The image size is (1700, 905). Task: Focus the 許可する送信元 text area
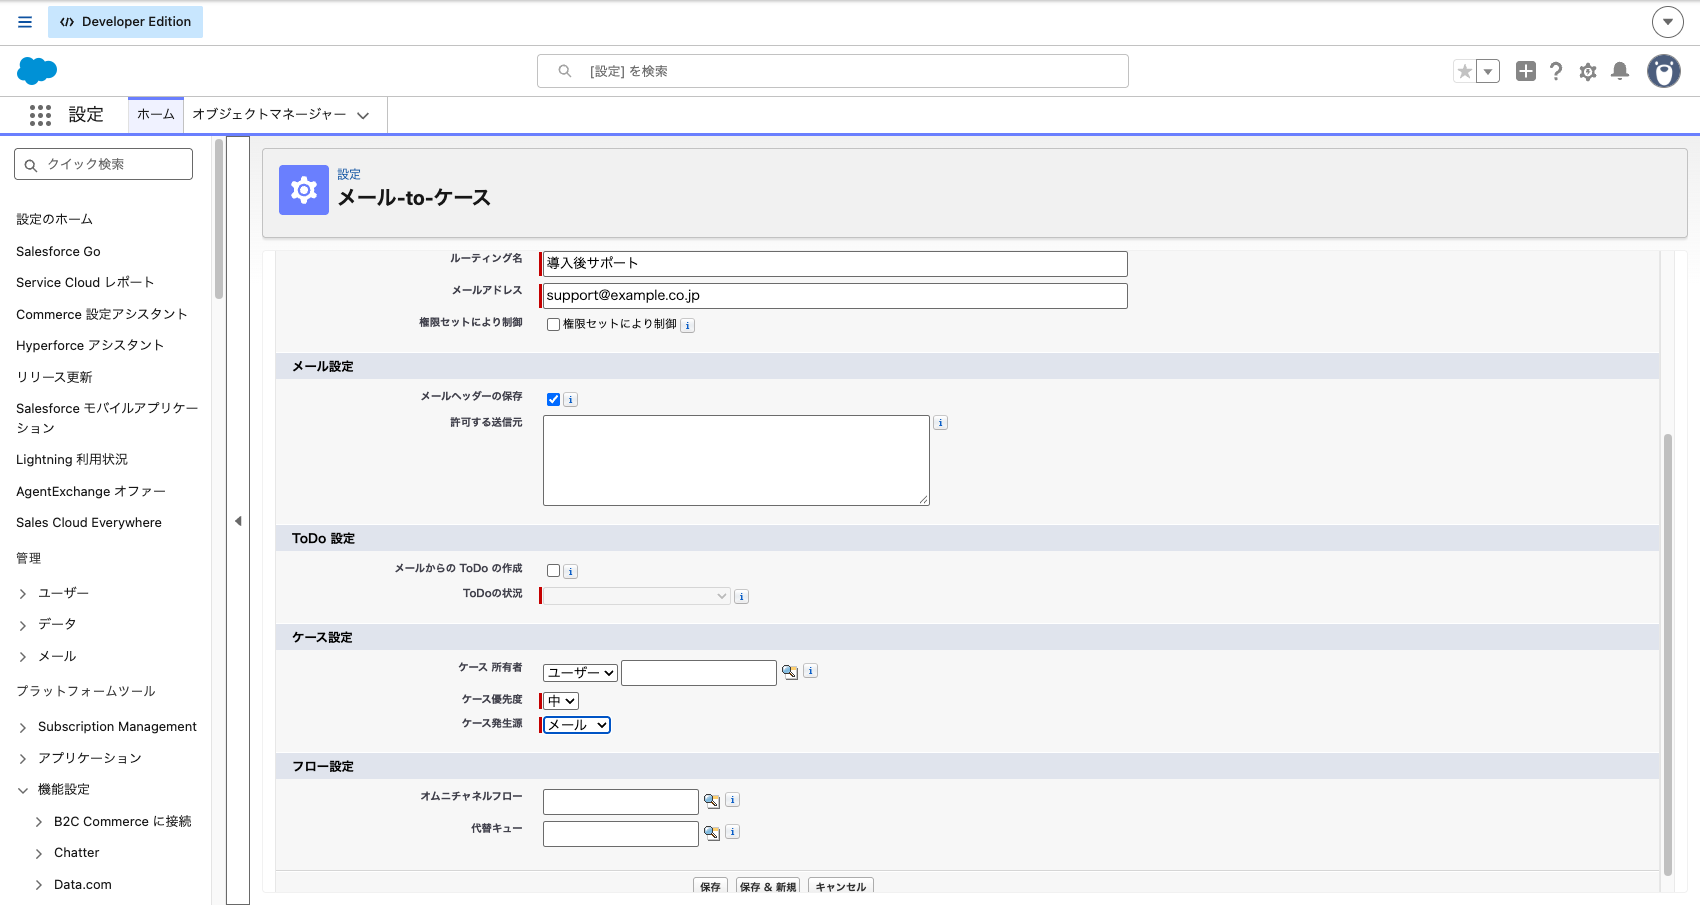[736, 460]
